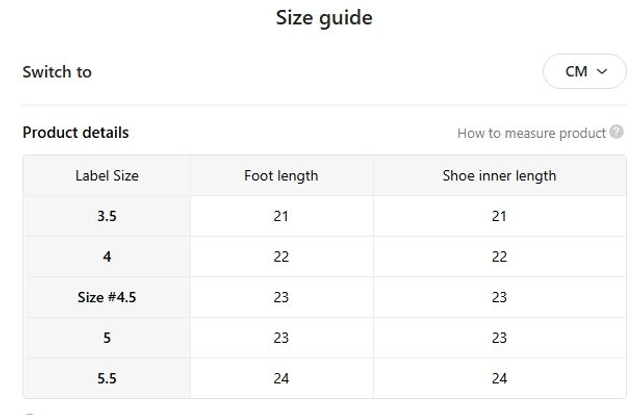
Task: Click the question mark help icon
Action: (x=617, y=133)
